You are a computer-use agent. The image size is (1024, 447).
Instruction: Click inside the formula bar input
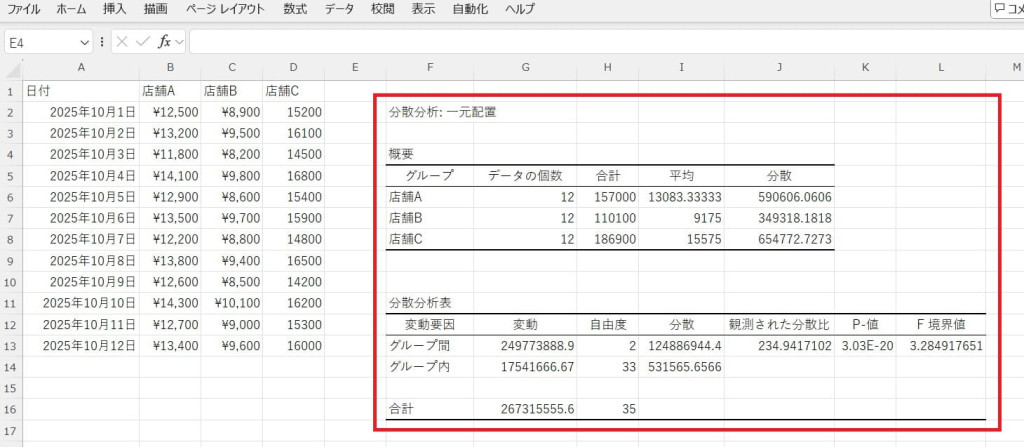(600, 42)
